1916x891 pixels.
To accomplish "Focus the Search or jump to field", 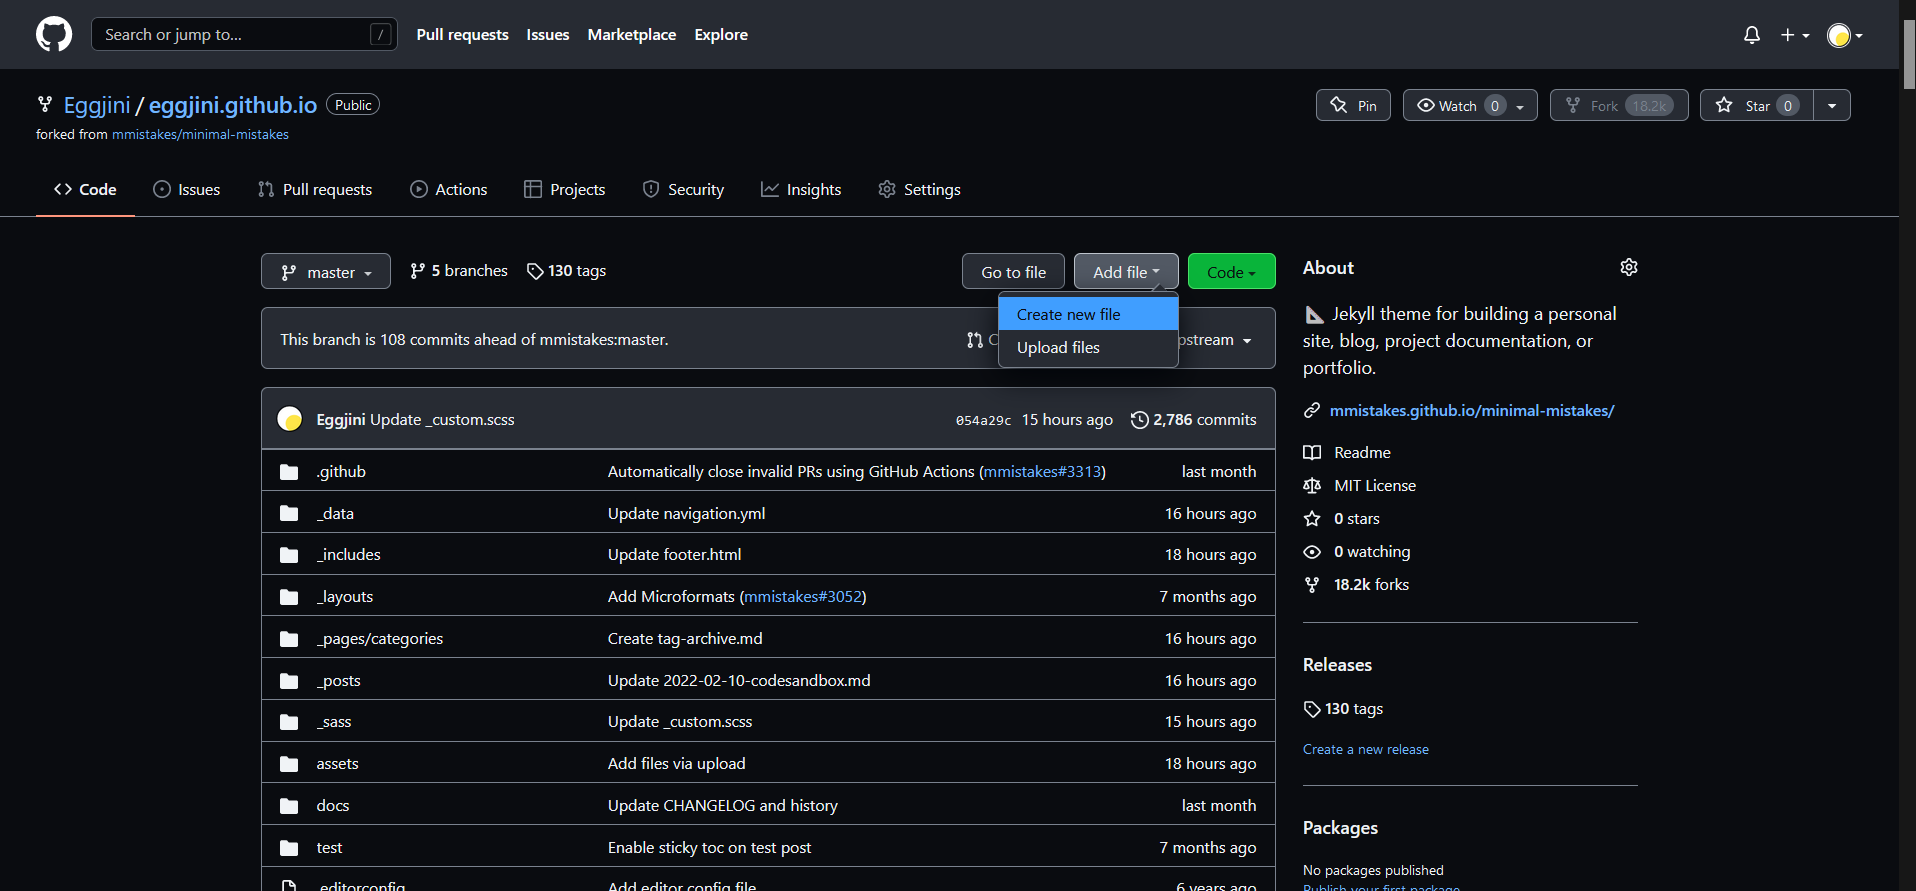I will pyautogui.click(x=244, y=34).
